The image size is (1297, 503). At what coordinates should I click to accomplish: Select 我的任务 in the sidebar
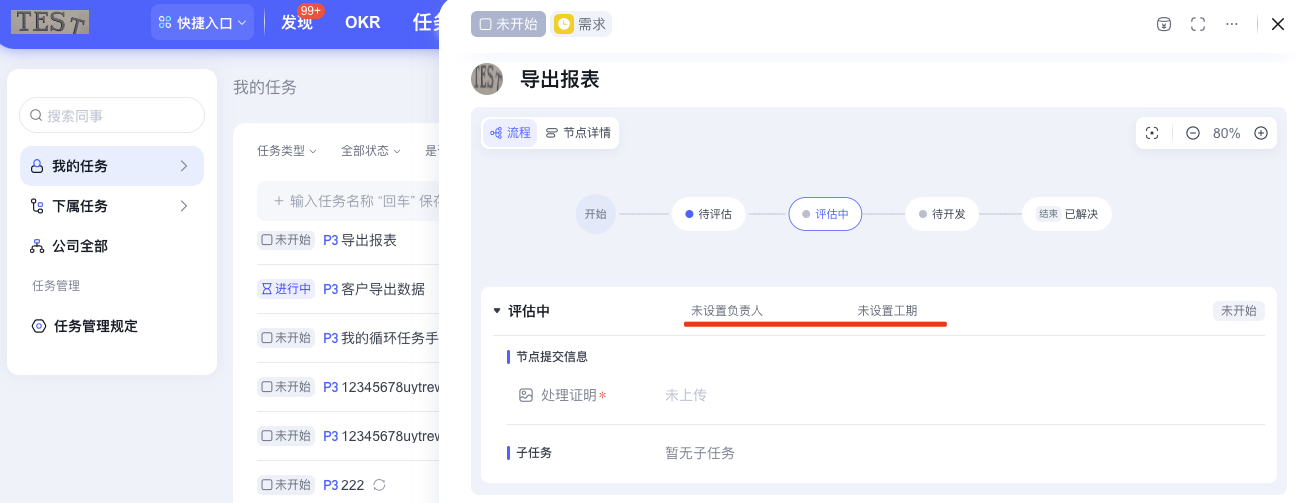click(112, 166)
